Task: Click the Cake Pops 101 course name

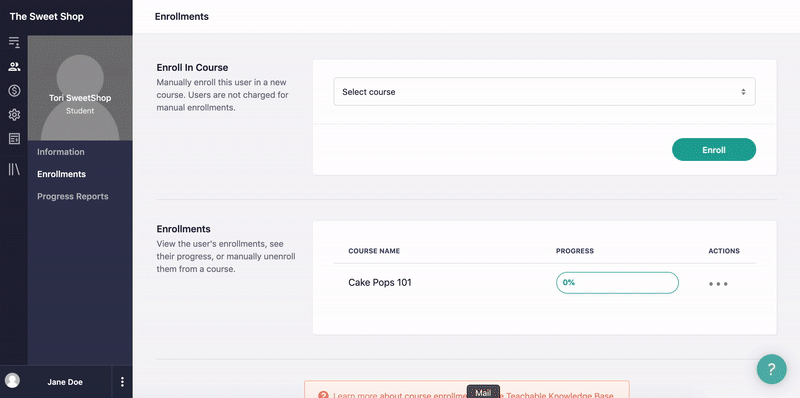Action: pos(380,283)
